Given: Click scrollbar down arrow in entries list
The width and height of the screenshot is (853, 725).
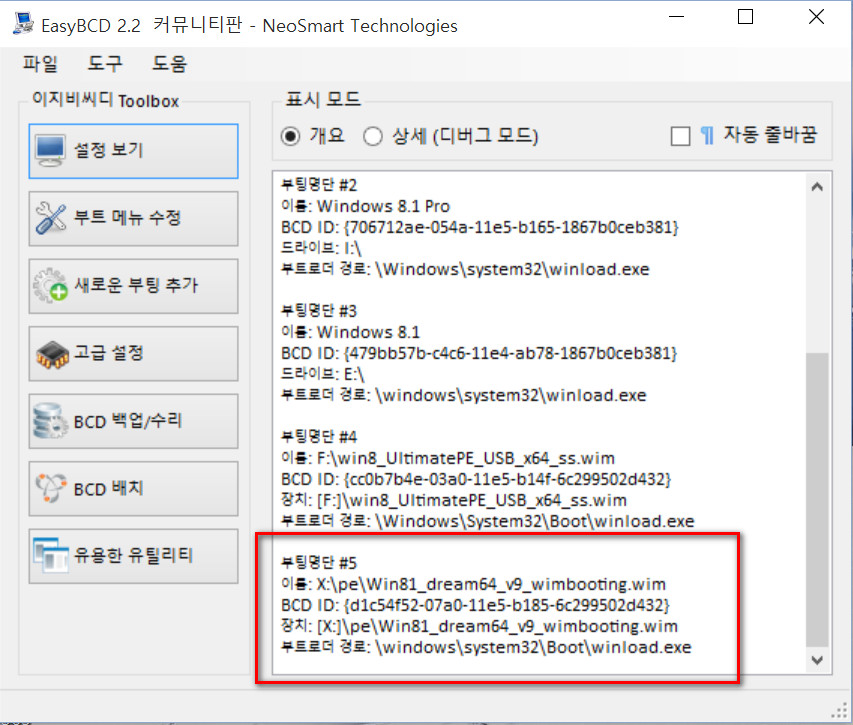Looking at the screenshot, I should 817,660.
